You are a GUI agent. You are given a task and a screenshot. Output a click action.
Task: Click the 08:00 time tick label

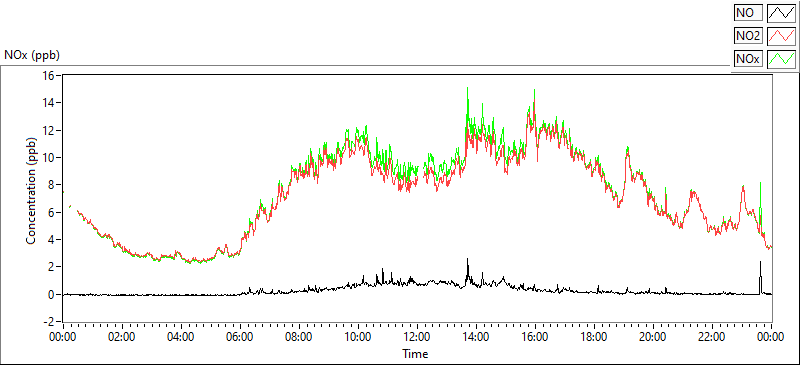(x=299, y=337)
